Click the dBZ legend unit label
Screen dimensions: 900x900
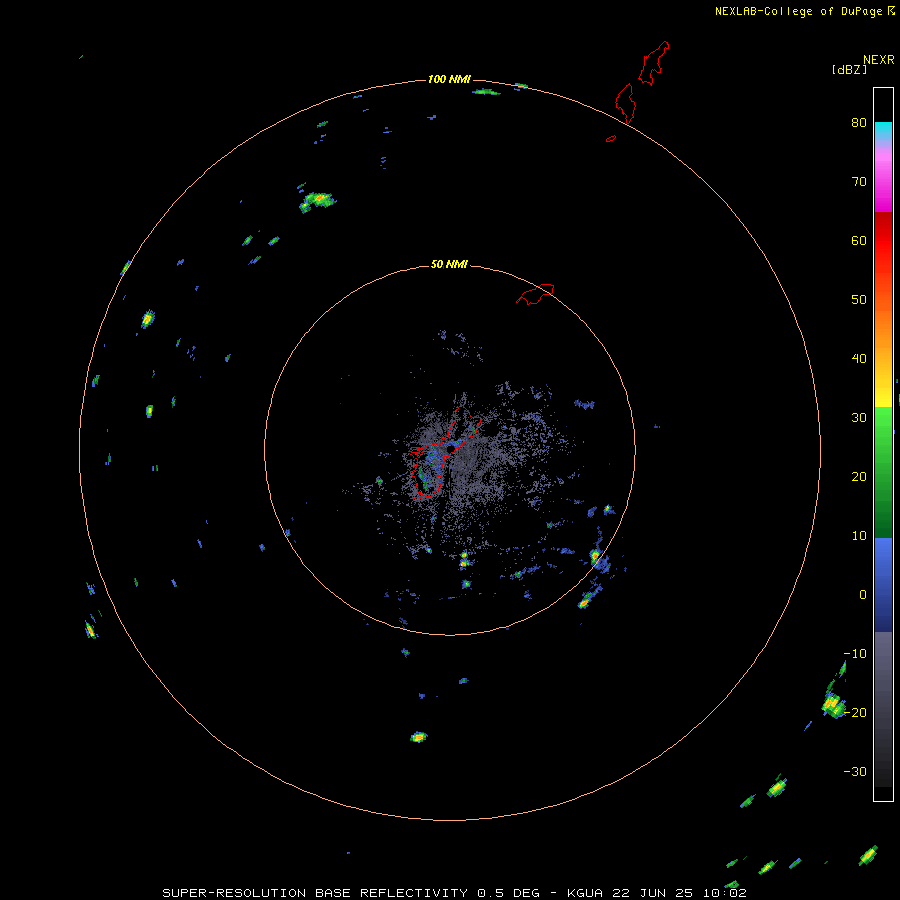[849, 69]
